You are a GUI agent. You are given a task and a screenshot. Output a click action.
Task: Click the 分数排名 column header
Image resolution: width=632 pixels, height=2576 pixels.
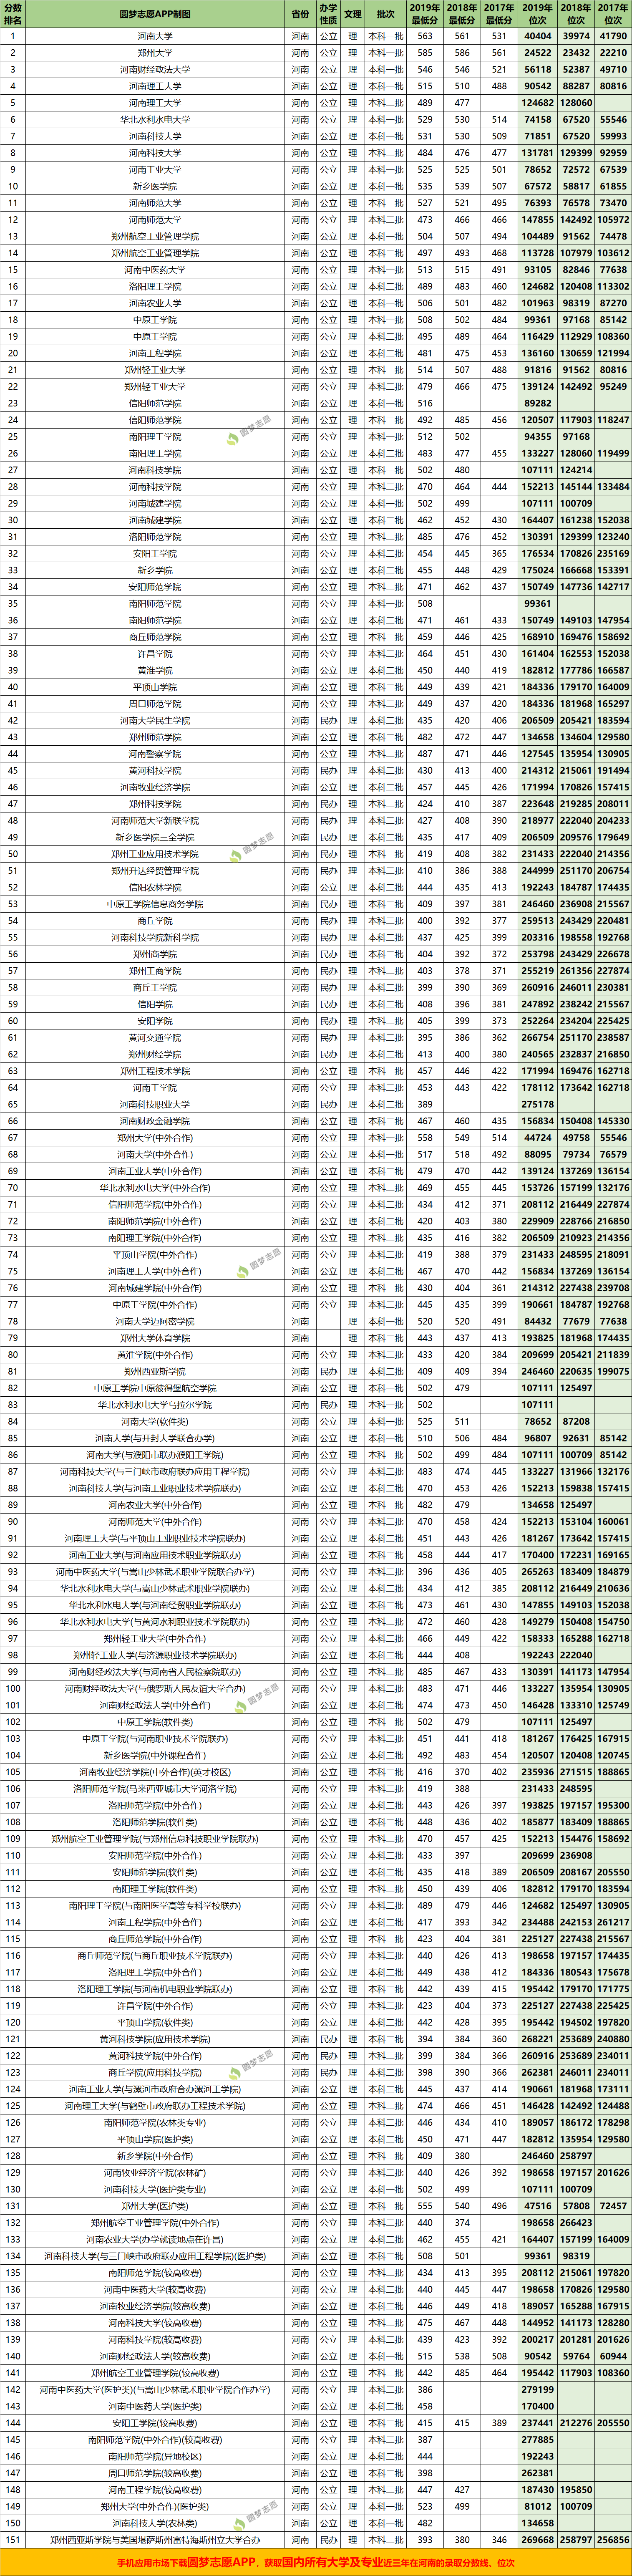point(13,14)
